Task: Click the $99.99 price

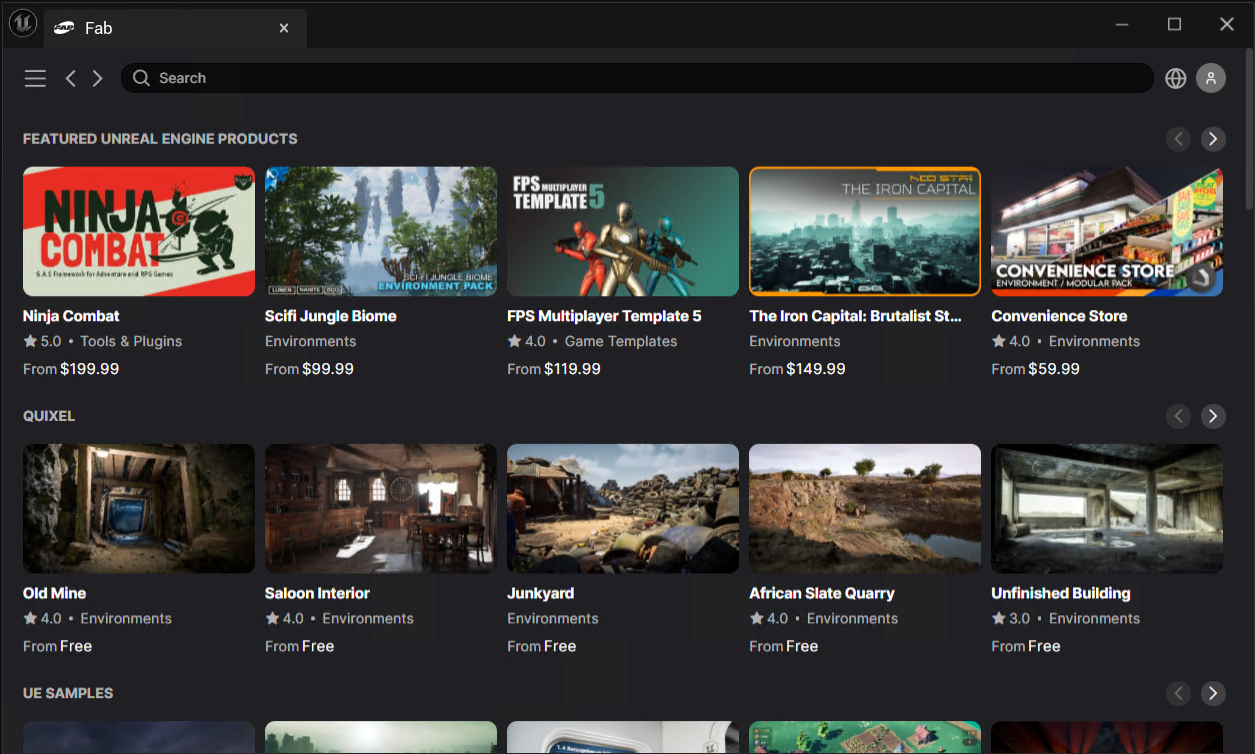Action: point(328,369)
